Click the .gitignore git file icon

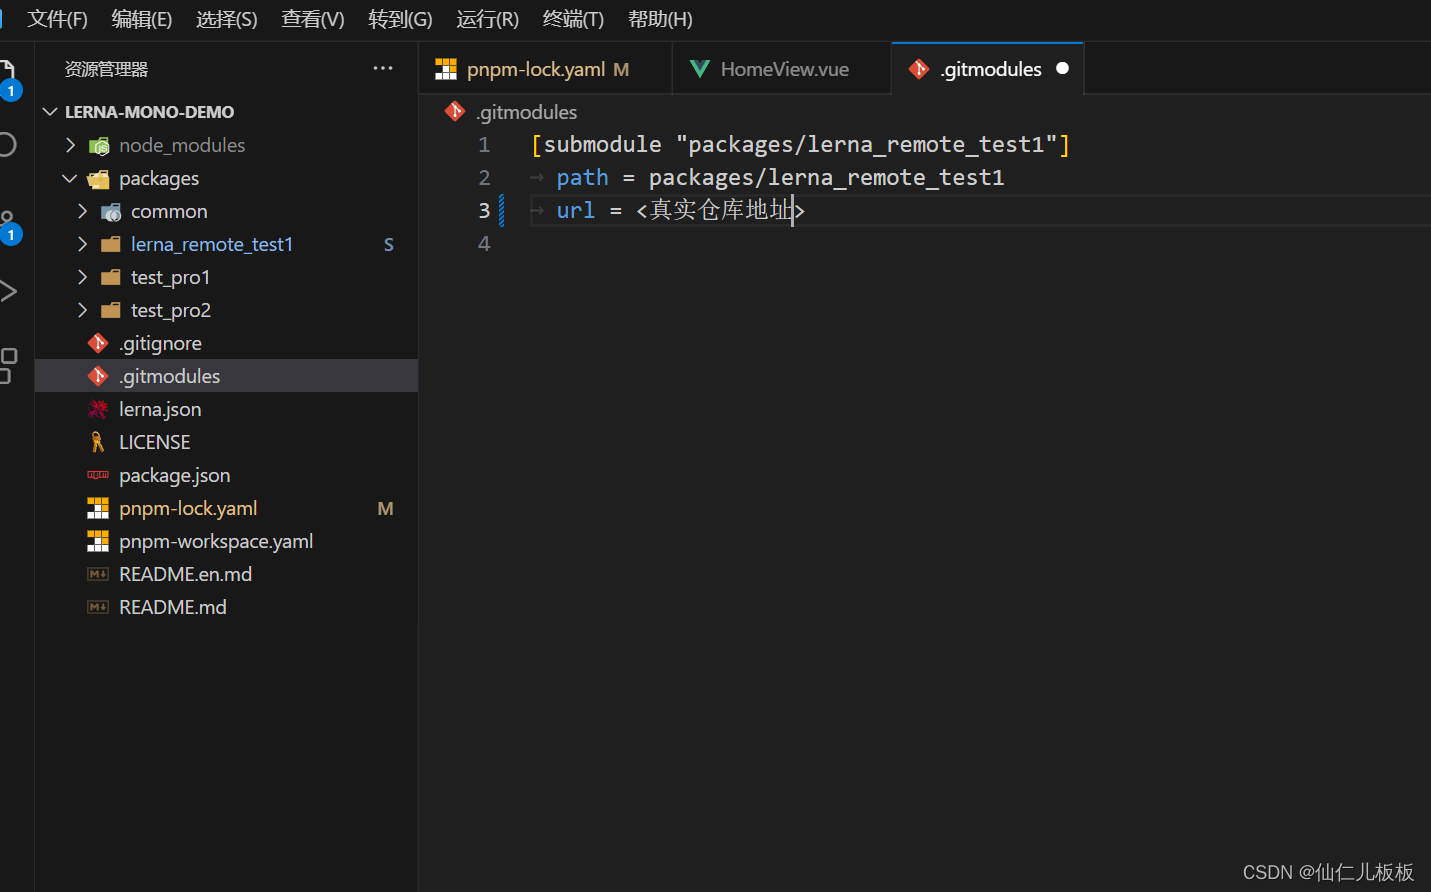(98, 343)
